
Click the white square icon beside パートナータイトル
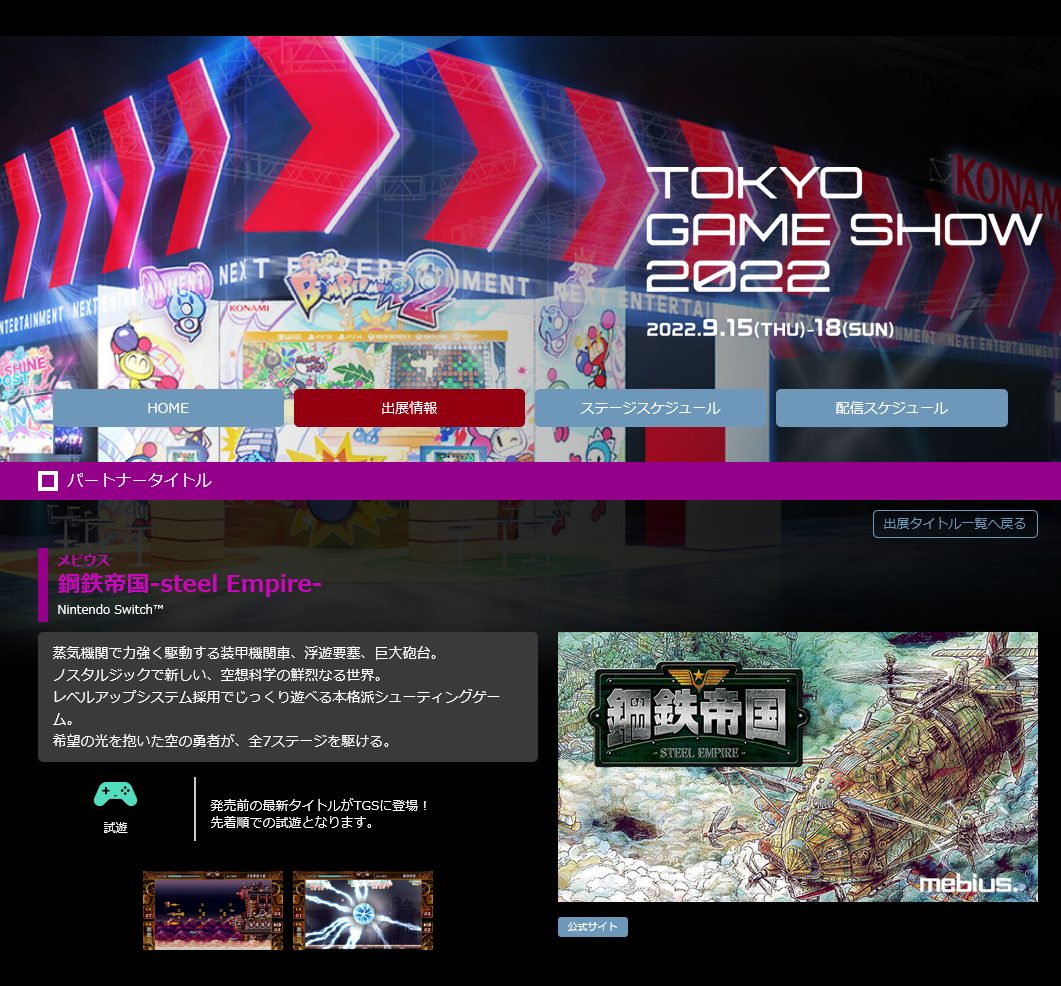click(47, 481)
